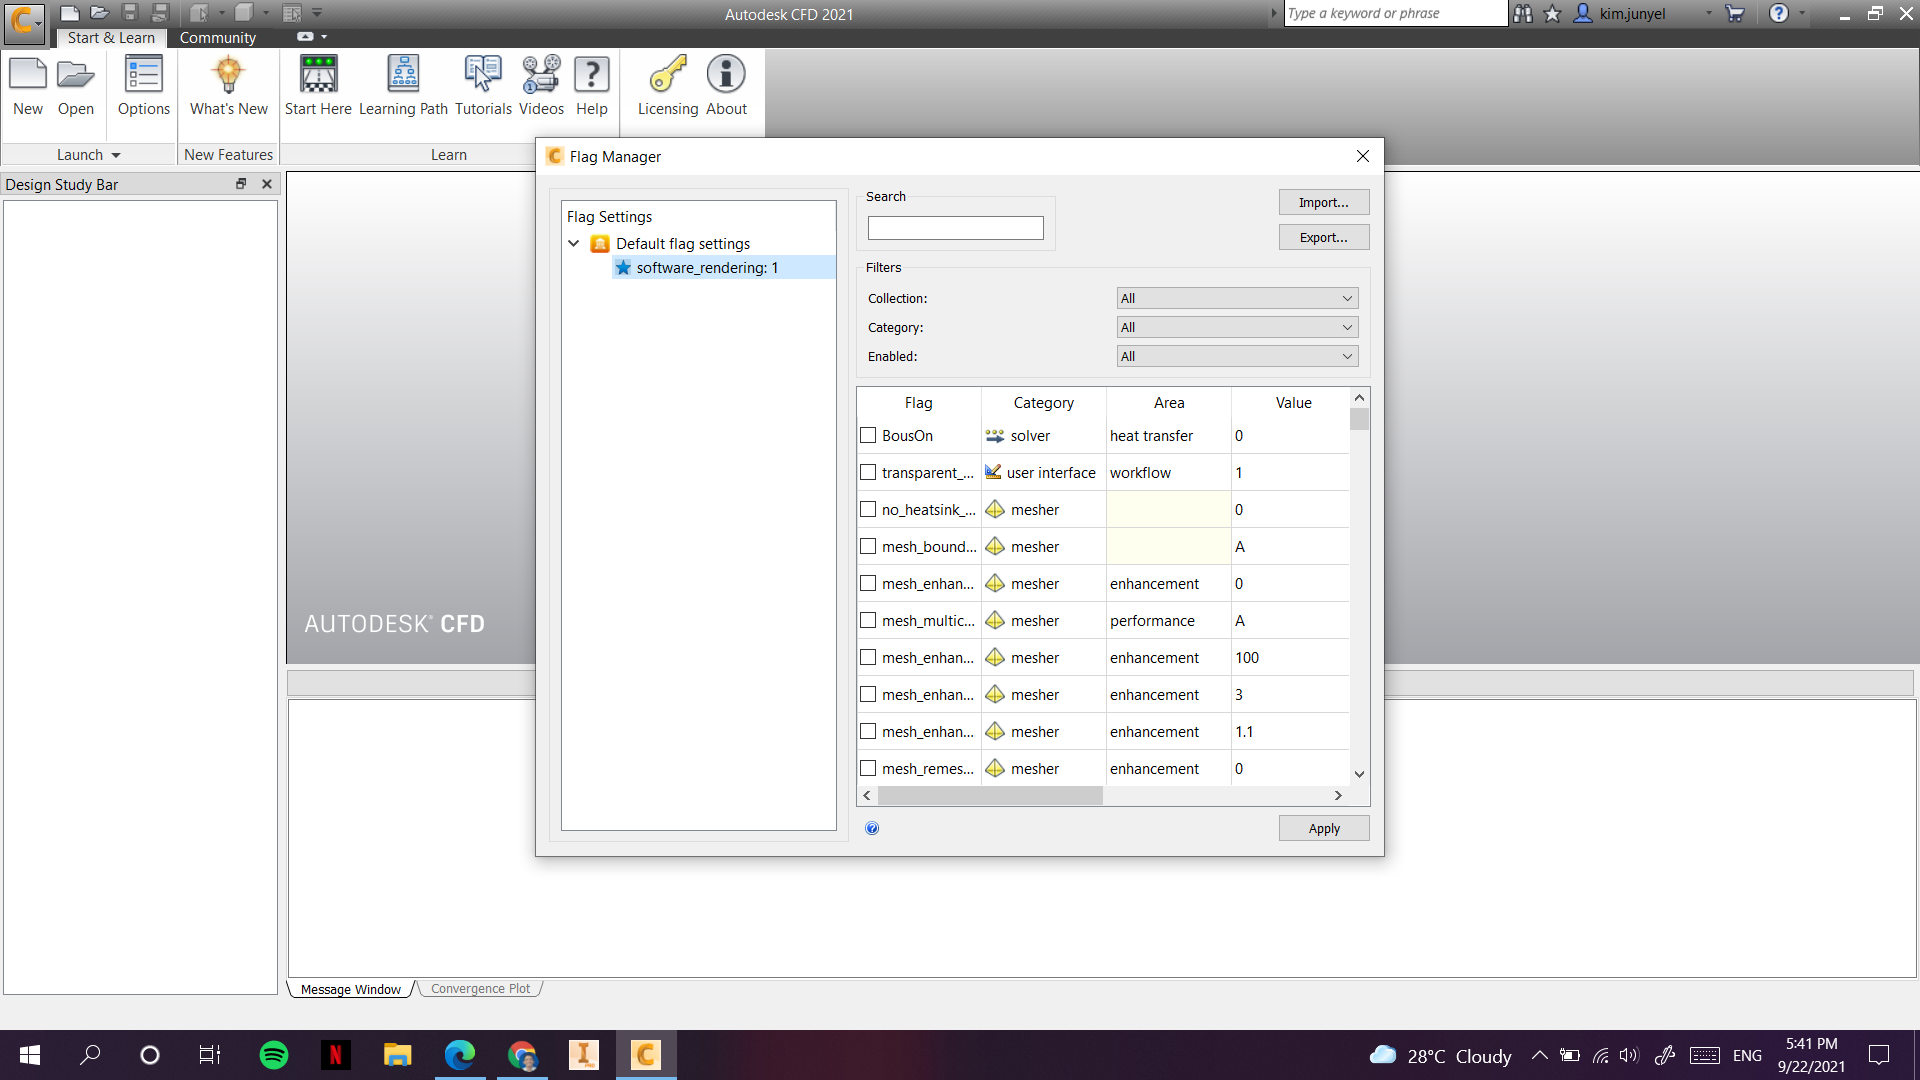Click the Import... button
Image resolution: width=1920 pixels, height=1080 pixels.
(1323, 203)
